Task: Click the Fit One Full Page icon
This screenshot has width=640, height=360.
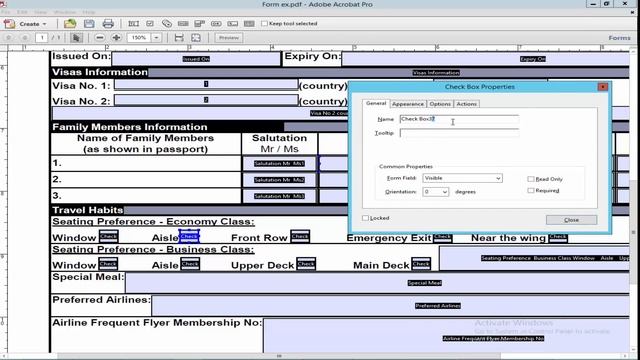Action: [196, 38]
